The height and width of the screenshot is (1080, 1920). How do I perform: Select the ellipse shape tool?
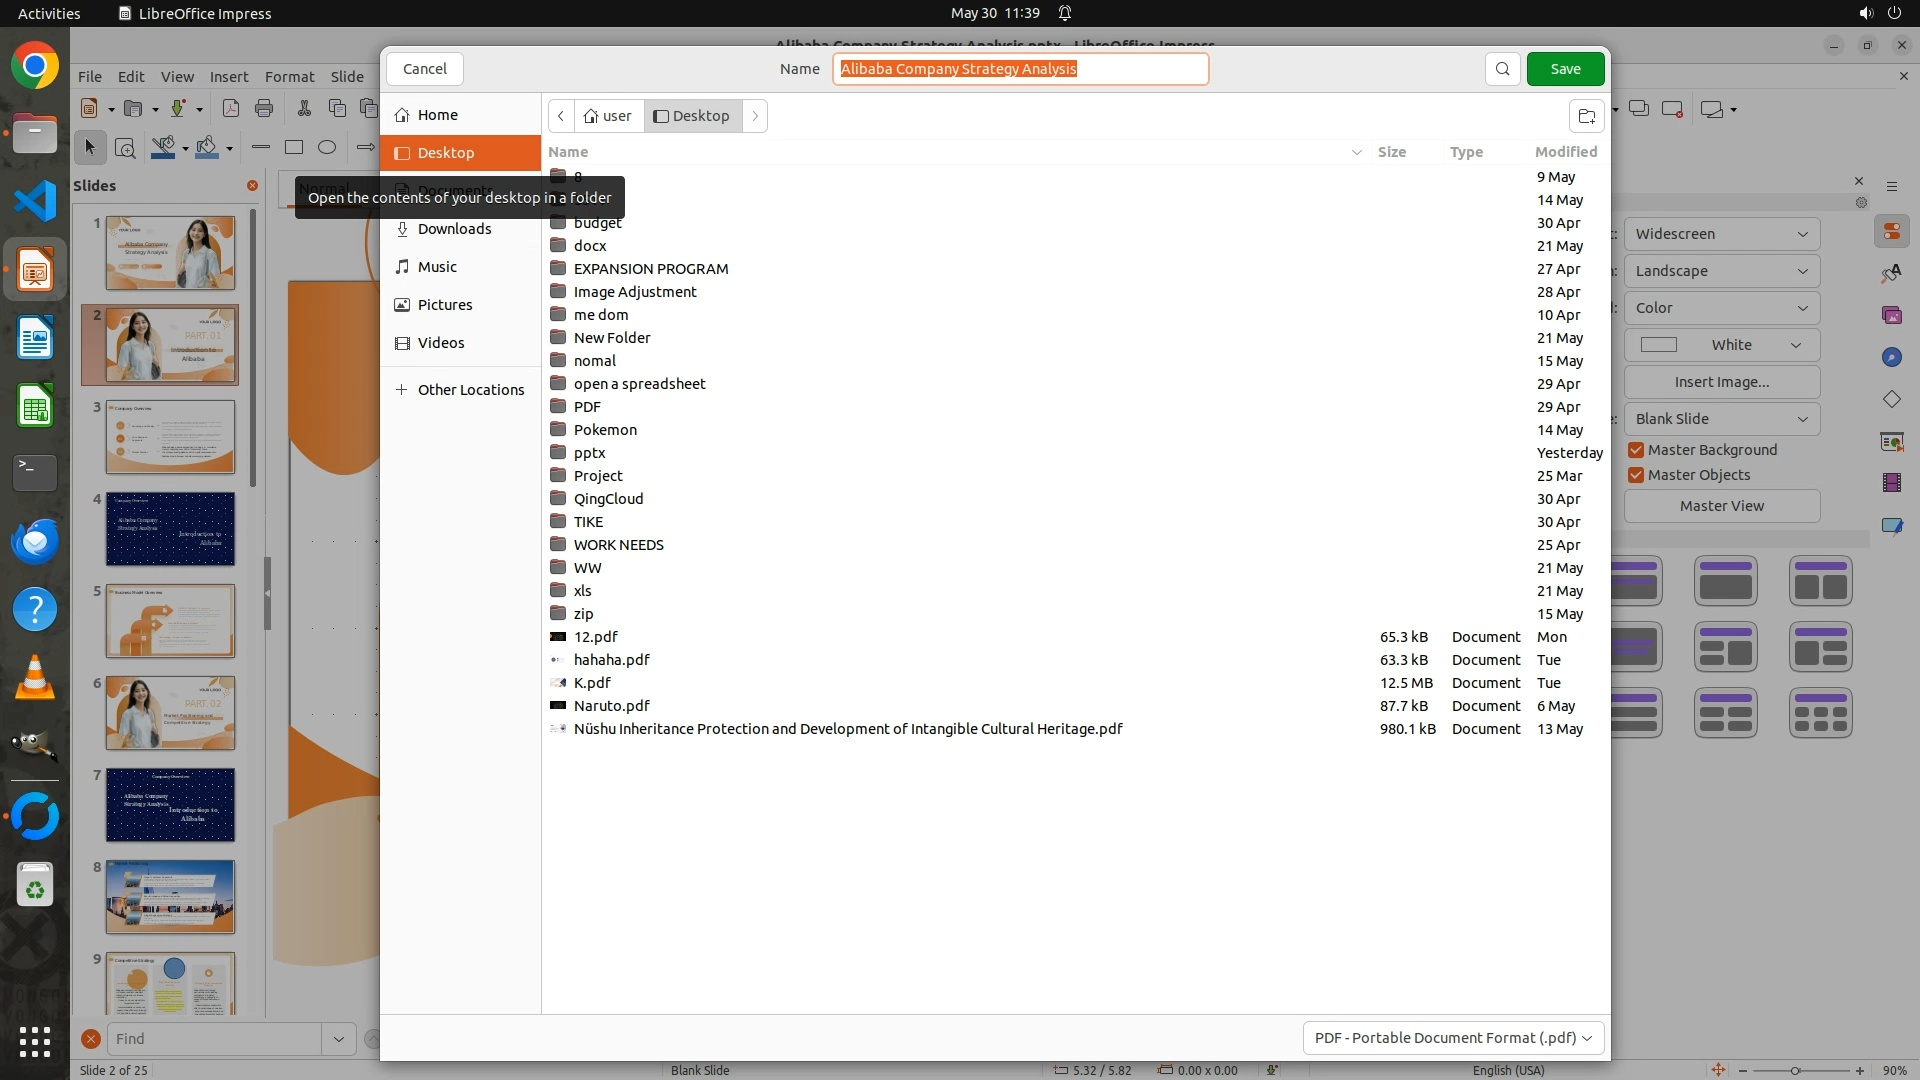coord(327,148)
